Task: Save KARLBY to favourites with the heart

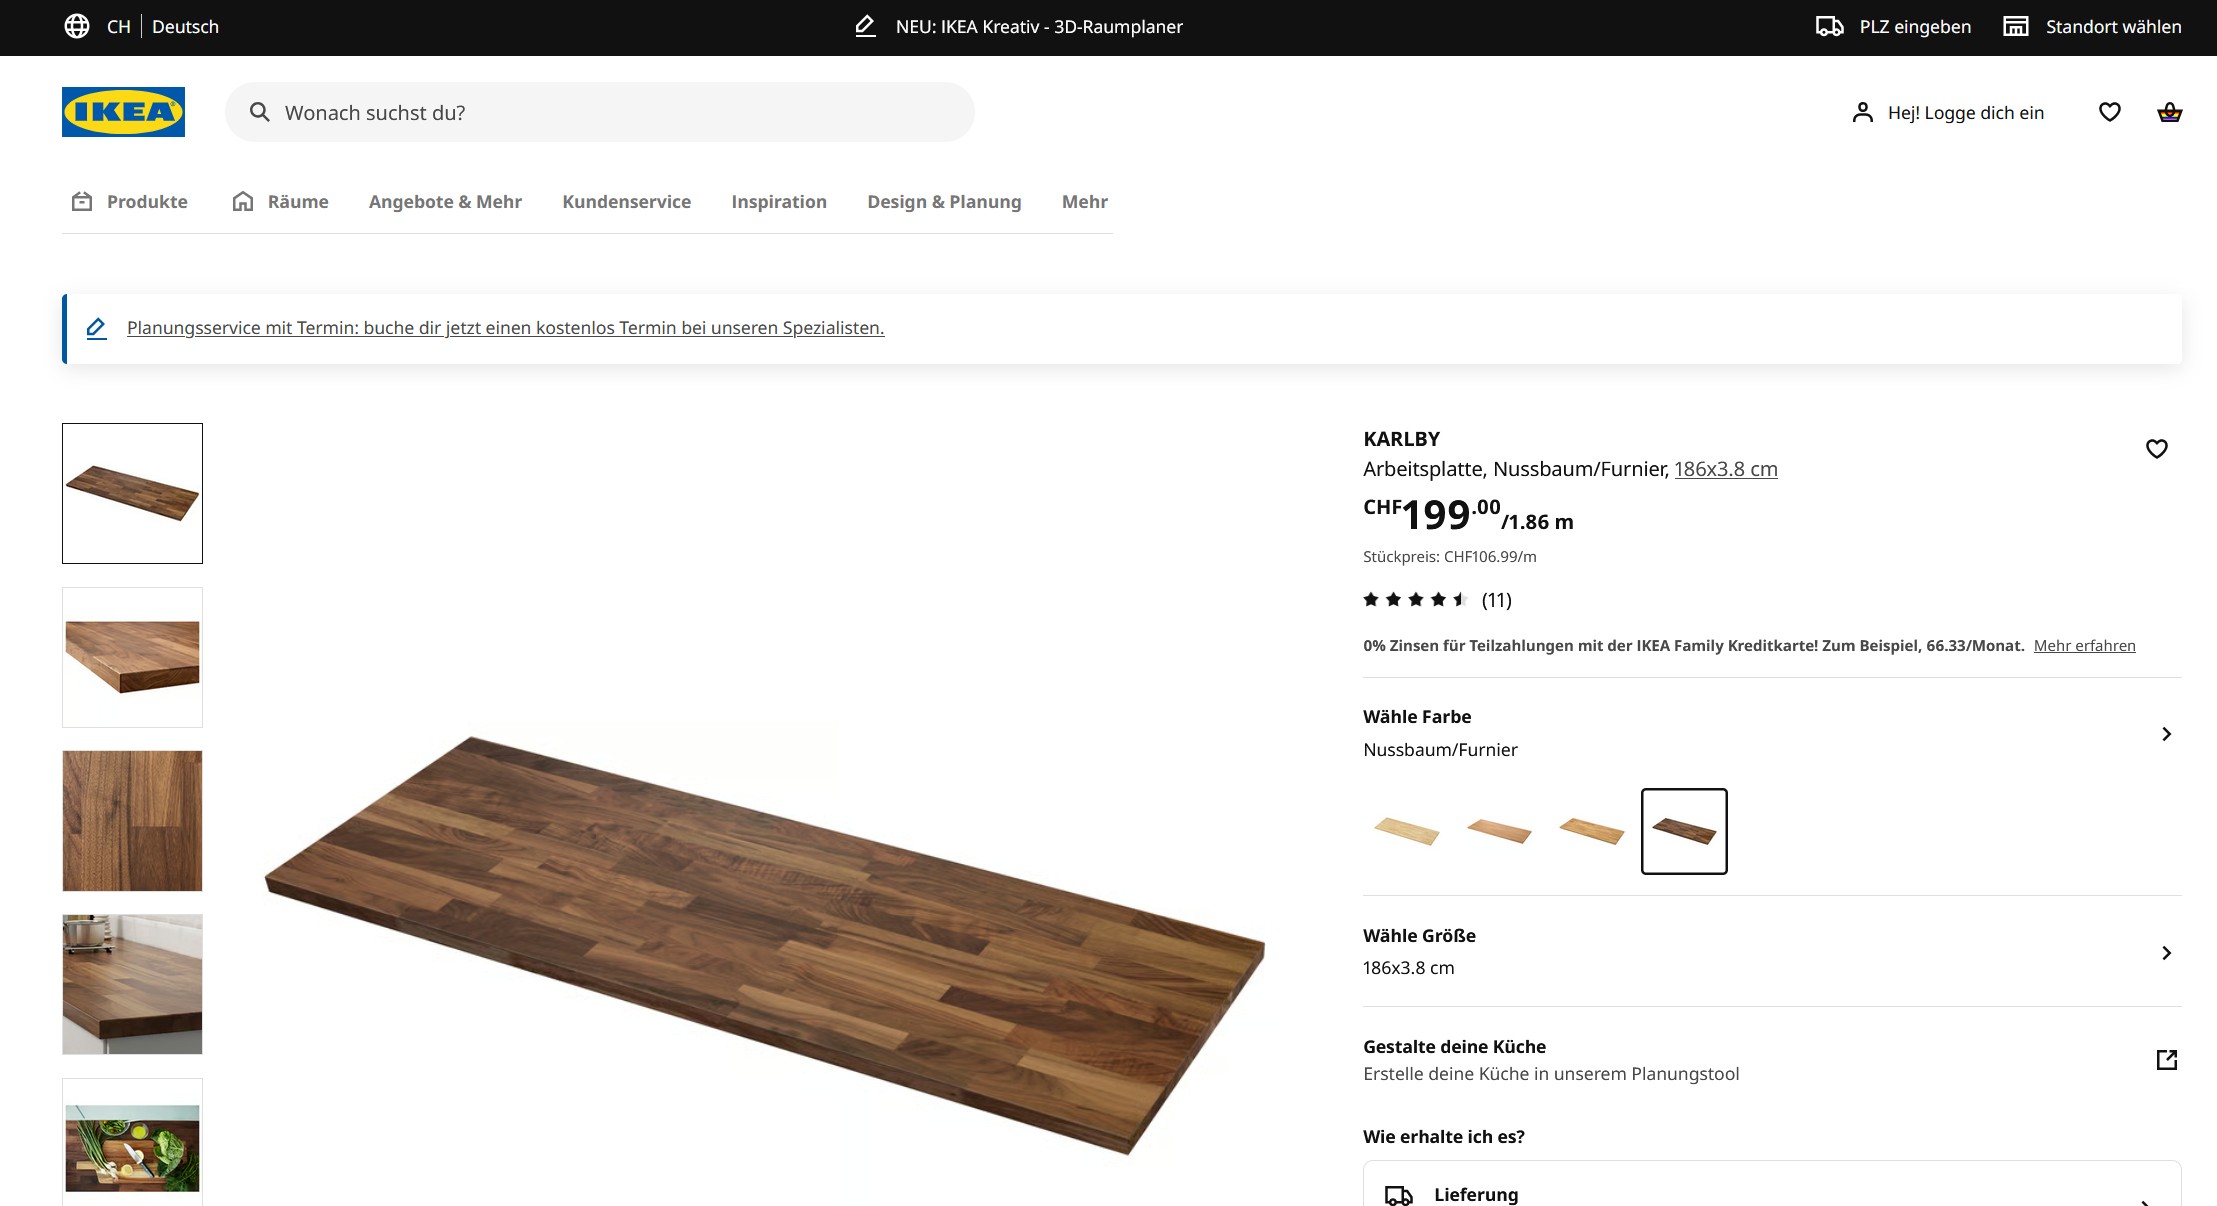Action: (x=2156, y=449)
